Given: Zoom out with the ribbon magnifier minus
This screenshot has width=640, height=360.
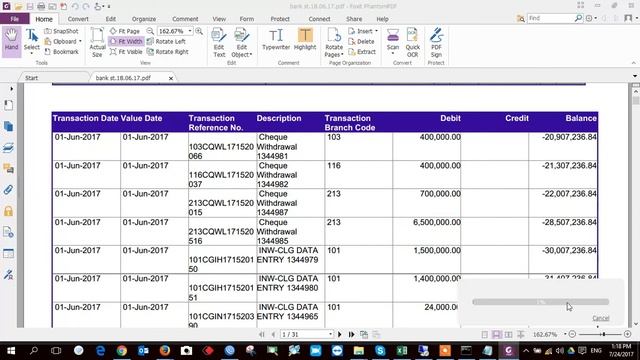Looking at the screenshot, I should click(150, 31).
